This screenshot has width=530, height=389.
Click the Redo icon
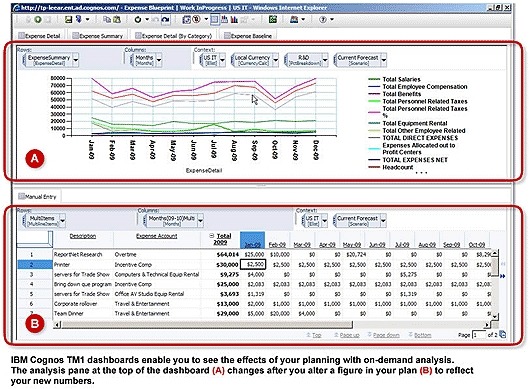[x=165, y=20]
